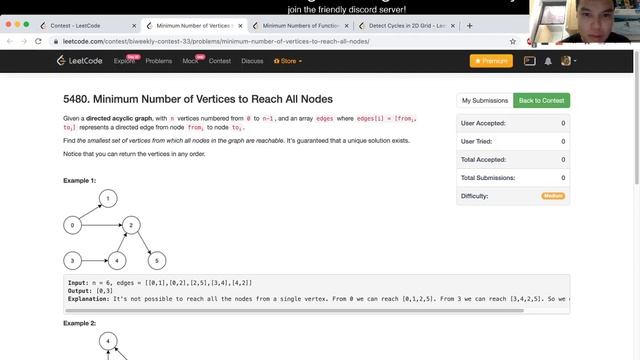
Task: Click the site lock icon in address bar
Action: point(56,41)
